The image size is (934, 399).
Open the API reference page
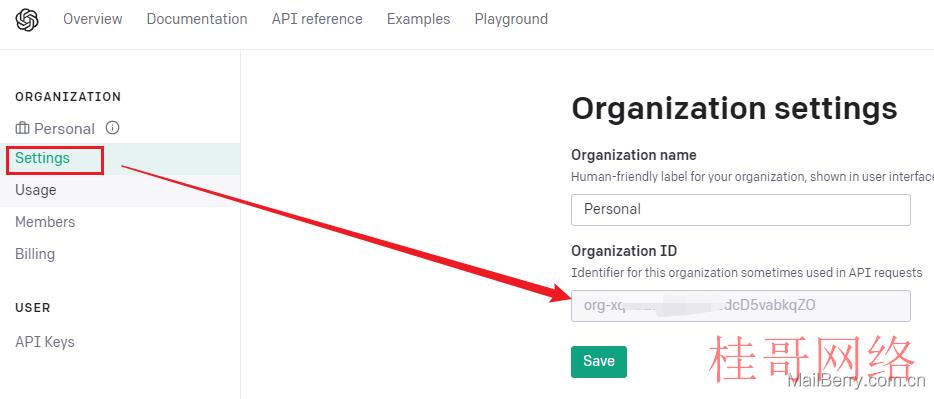point(317,19)
